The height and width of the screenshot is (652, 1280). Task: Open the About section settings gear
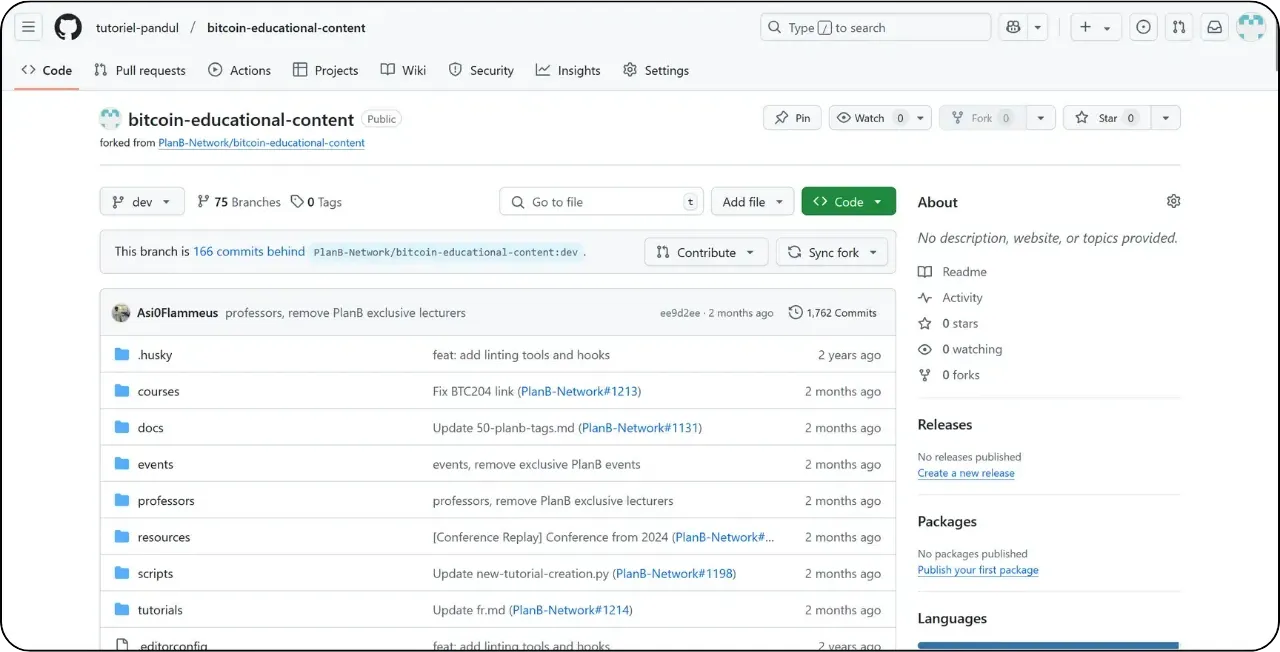click(1173, 201)
